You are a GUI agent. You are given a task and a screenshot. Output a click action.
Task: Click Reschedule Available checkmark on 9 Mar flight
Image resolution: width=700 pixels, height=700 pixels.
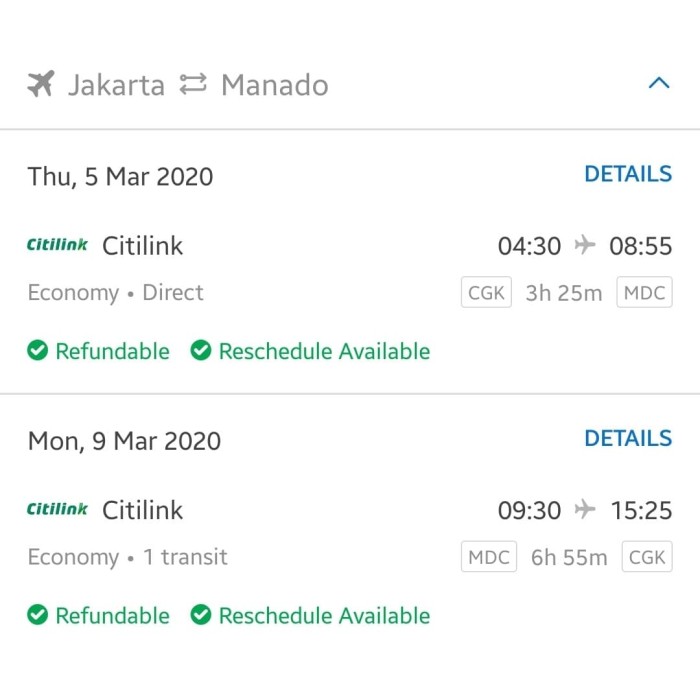click(x=201, y=615)
